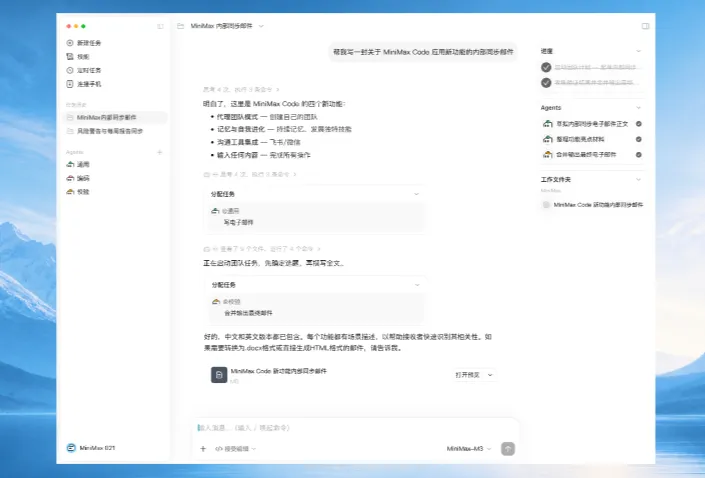The image size is (705, 478).
Task: Open the MiniMax Code file attachment link
Action: pyautogui.click(x=278, y=371)
